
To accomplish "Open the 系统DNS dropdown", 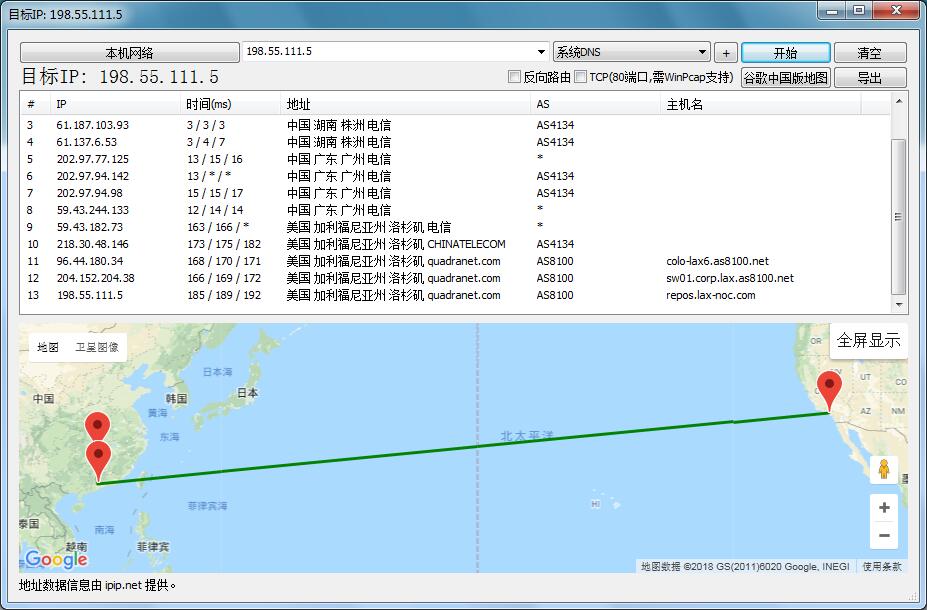I will tap(703, 52).
